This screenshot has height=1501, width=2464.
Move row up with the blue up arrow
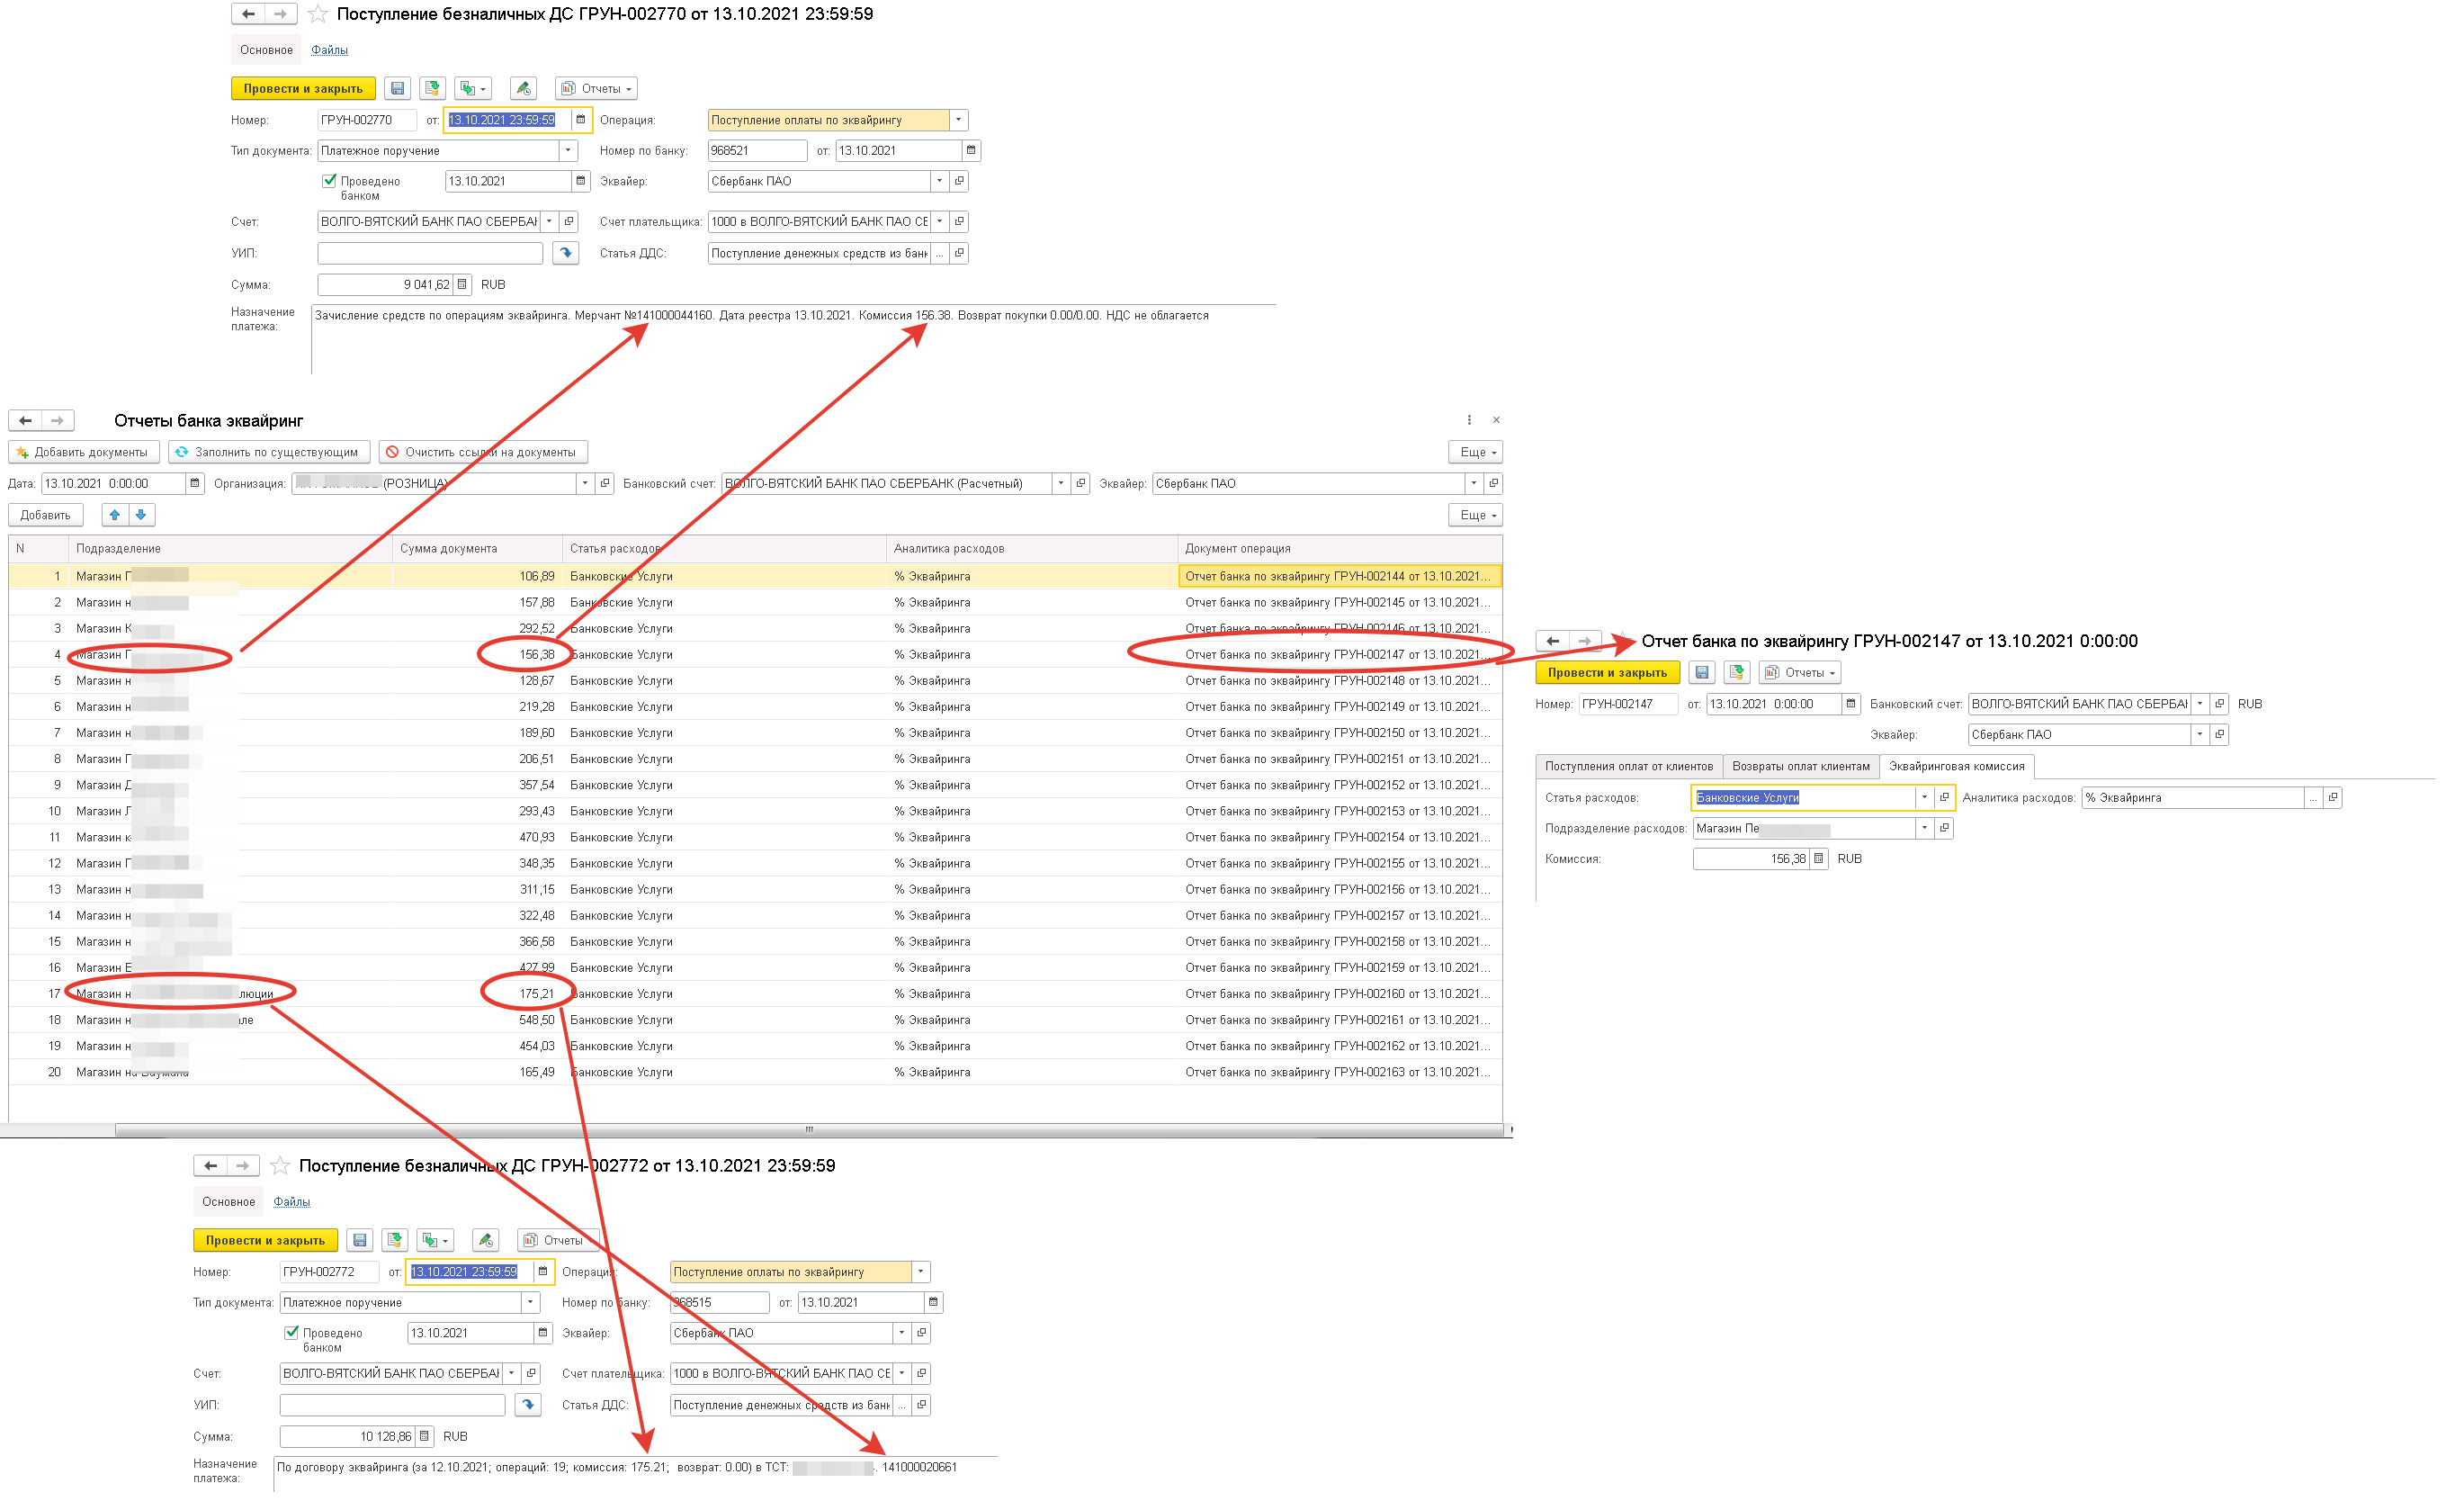(115, 515)
